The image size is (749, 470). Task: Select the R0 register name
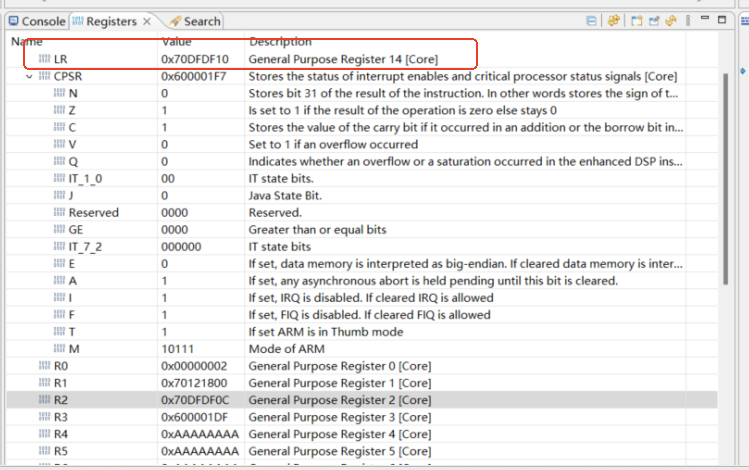61,366
